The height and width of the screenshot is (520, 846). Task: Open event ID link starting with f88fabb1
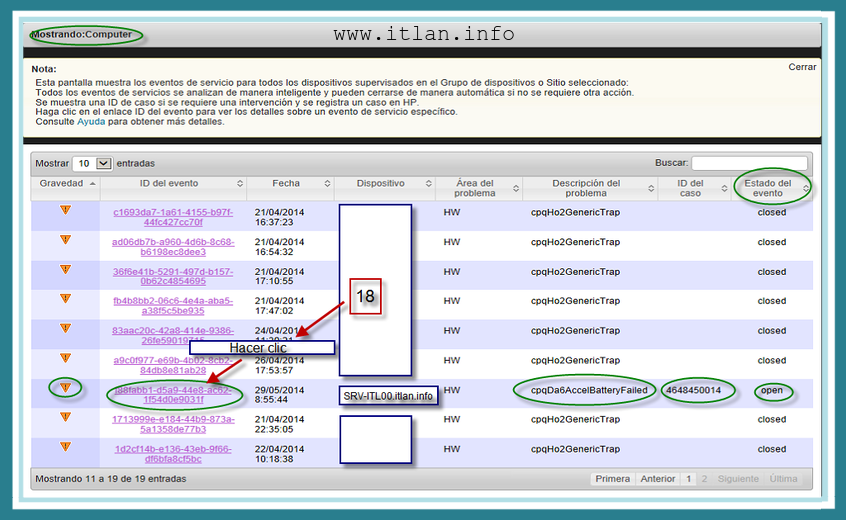(x=173, y=394)
